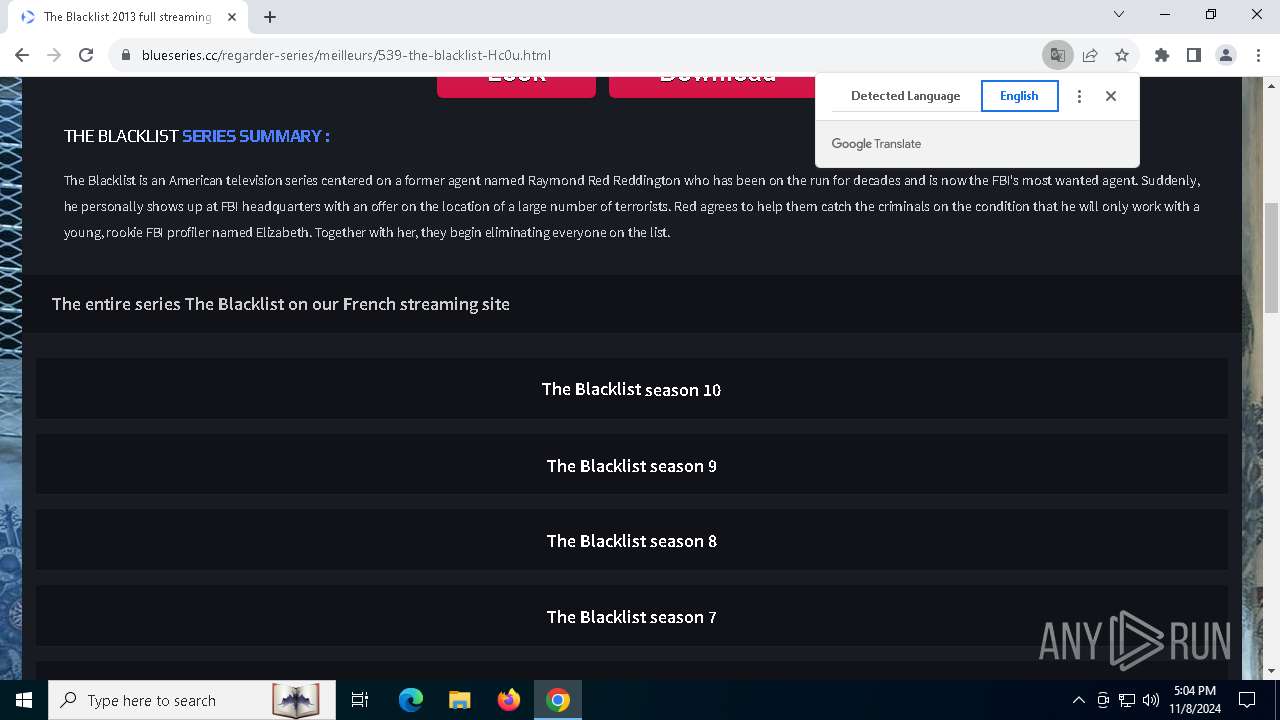Reload the current page
Screen dimensions: 1280x720
click(x=86, y=55)
